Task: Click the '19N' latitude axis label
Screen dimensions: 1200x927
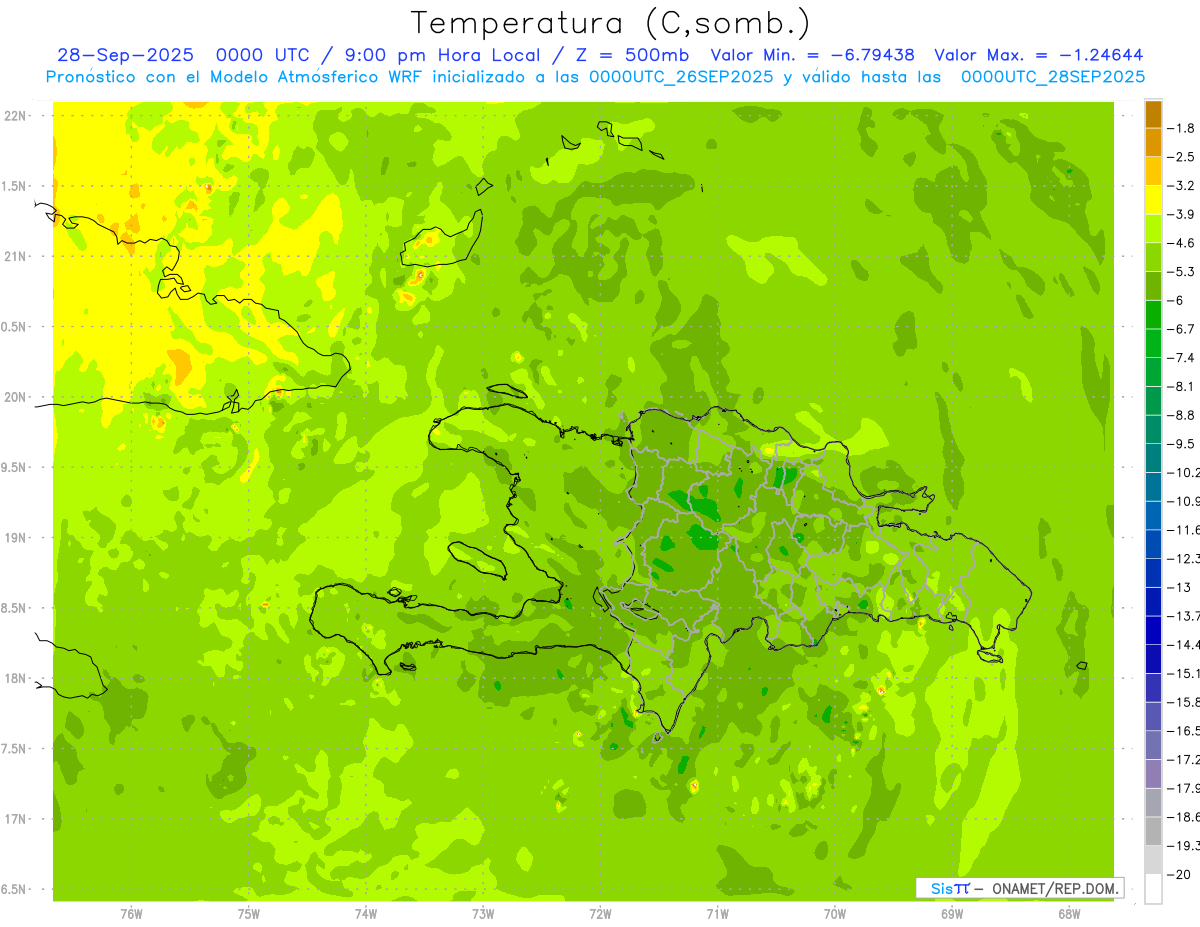Action: click(x=16, y=537)
